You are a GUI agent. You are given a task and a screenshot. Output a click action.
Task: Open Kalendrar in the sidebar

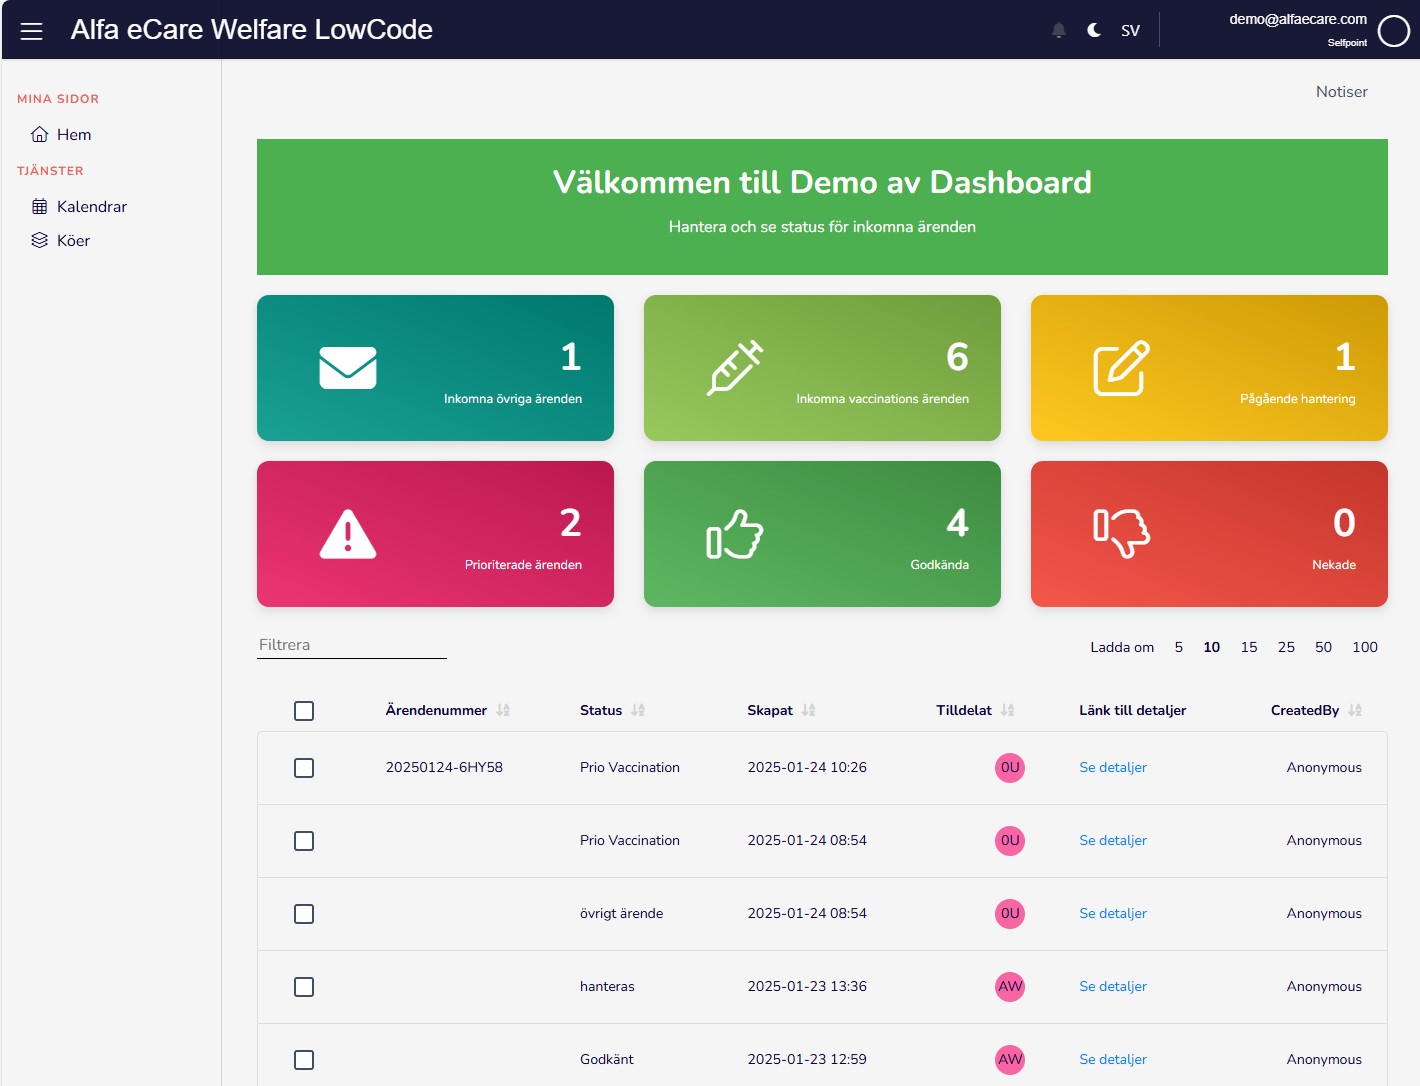tap(91, 207)
